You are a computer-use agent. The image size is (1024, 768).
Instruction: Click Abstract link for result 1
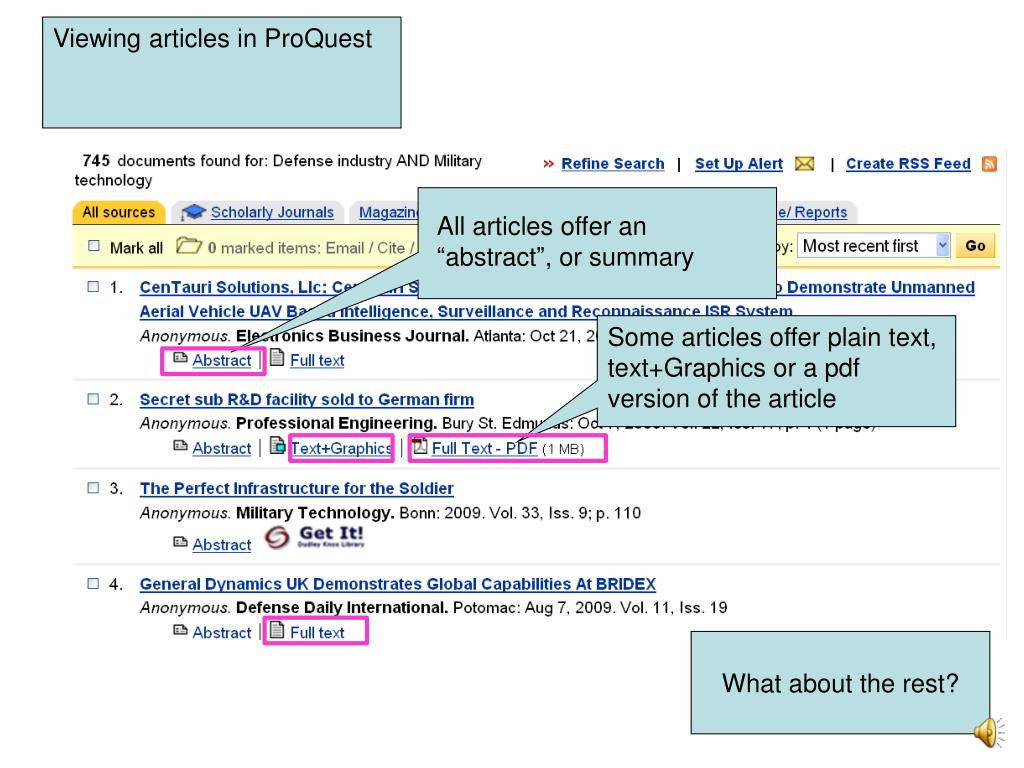[x=221, y=360]
